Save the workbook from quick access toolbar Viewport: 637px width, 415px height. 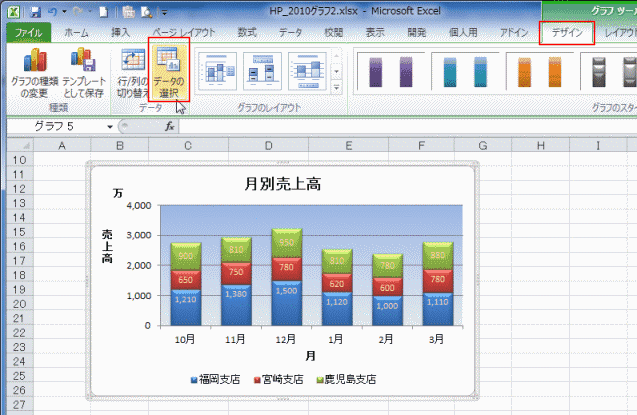coord(36,12)
